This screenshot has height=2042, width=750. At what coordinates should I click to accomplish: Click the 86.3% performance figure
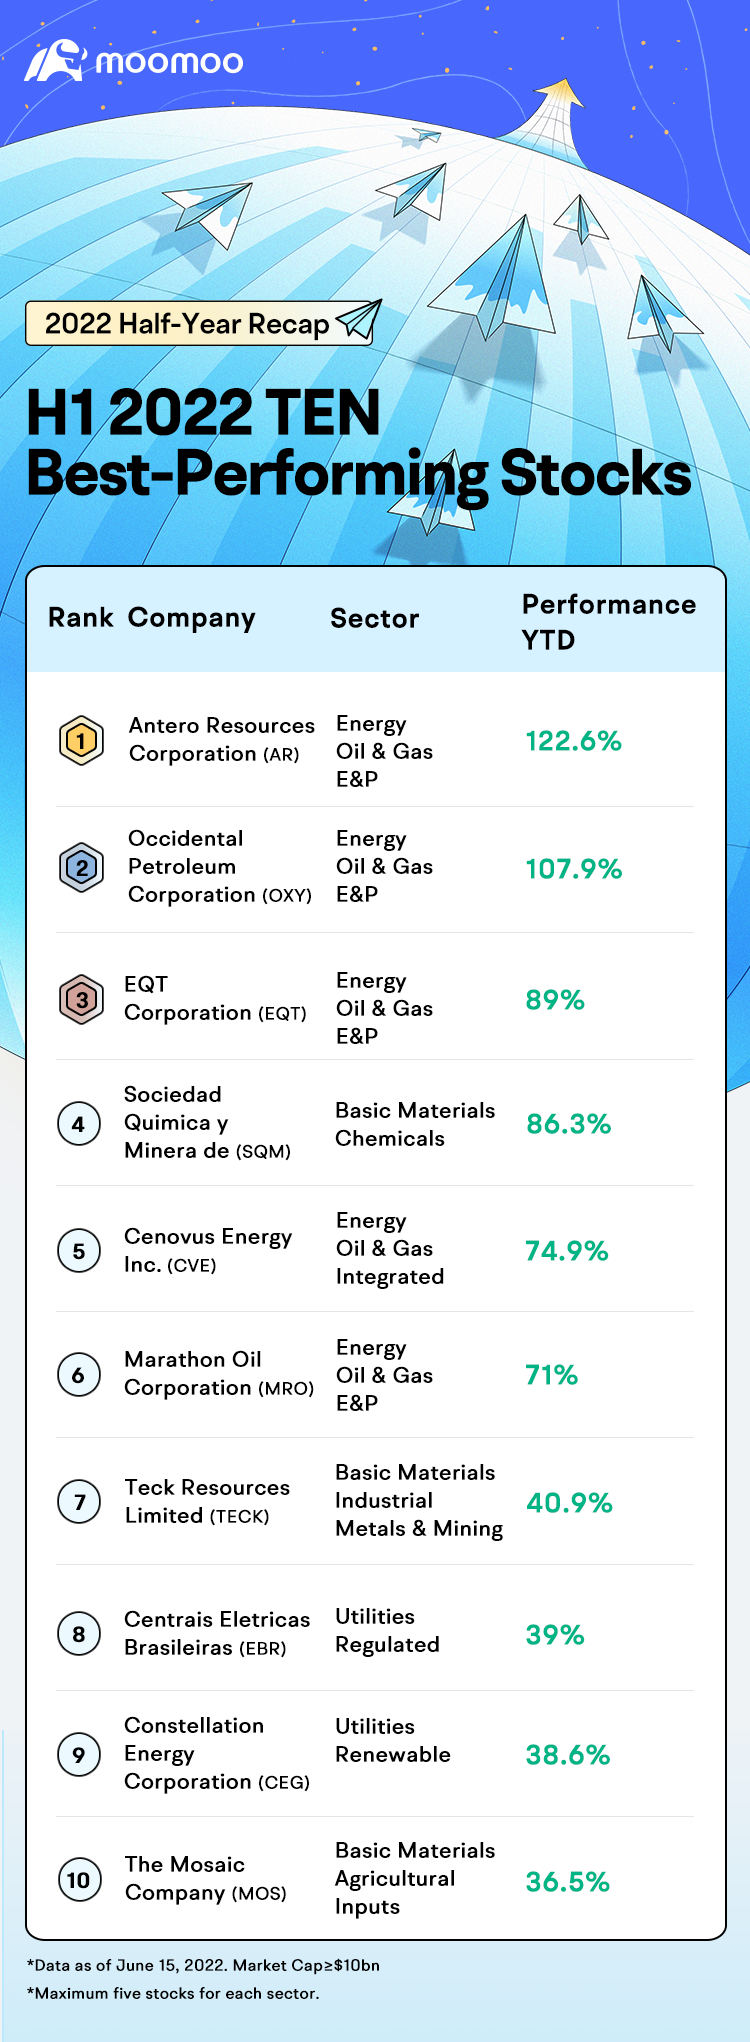click(x=568, y=1124)
